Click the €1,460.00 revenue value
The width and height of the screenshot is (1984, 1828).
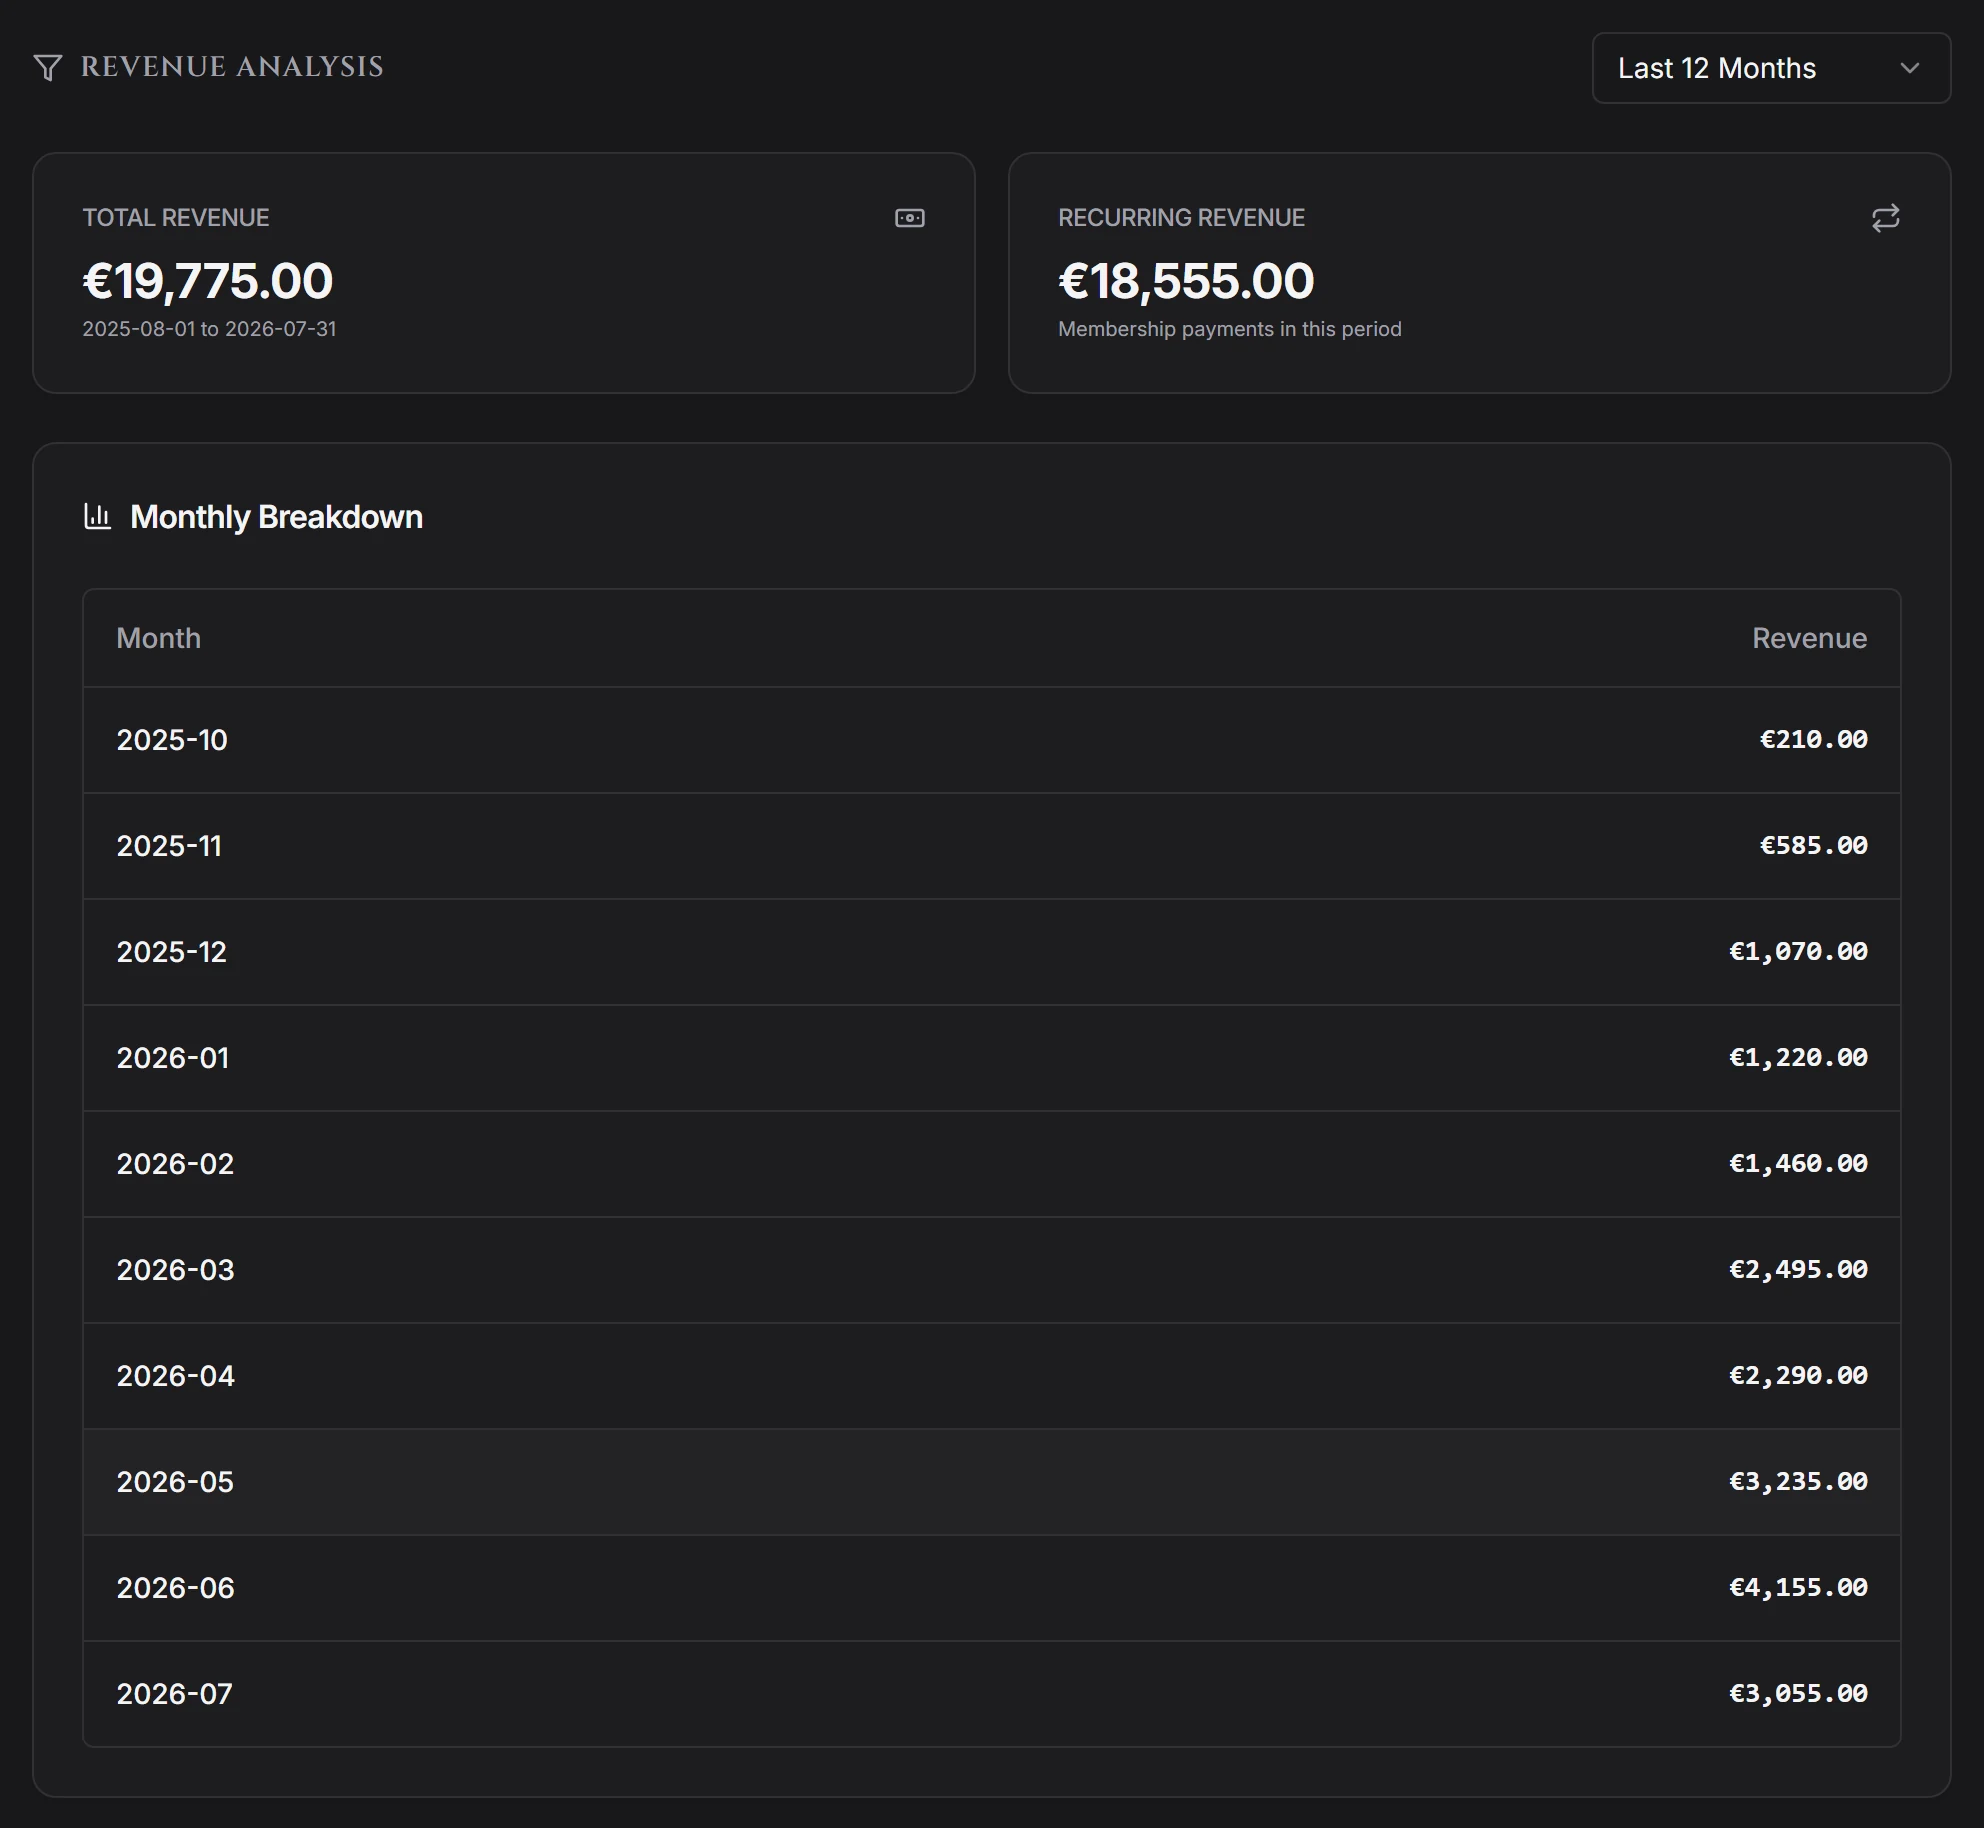tap(1798, 1163)
